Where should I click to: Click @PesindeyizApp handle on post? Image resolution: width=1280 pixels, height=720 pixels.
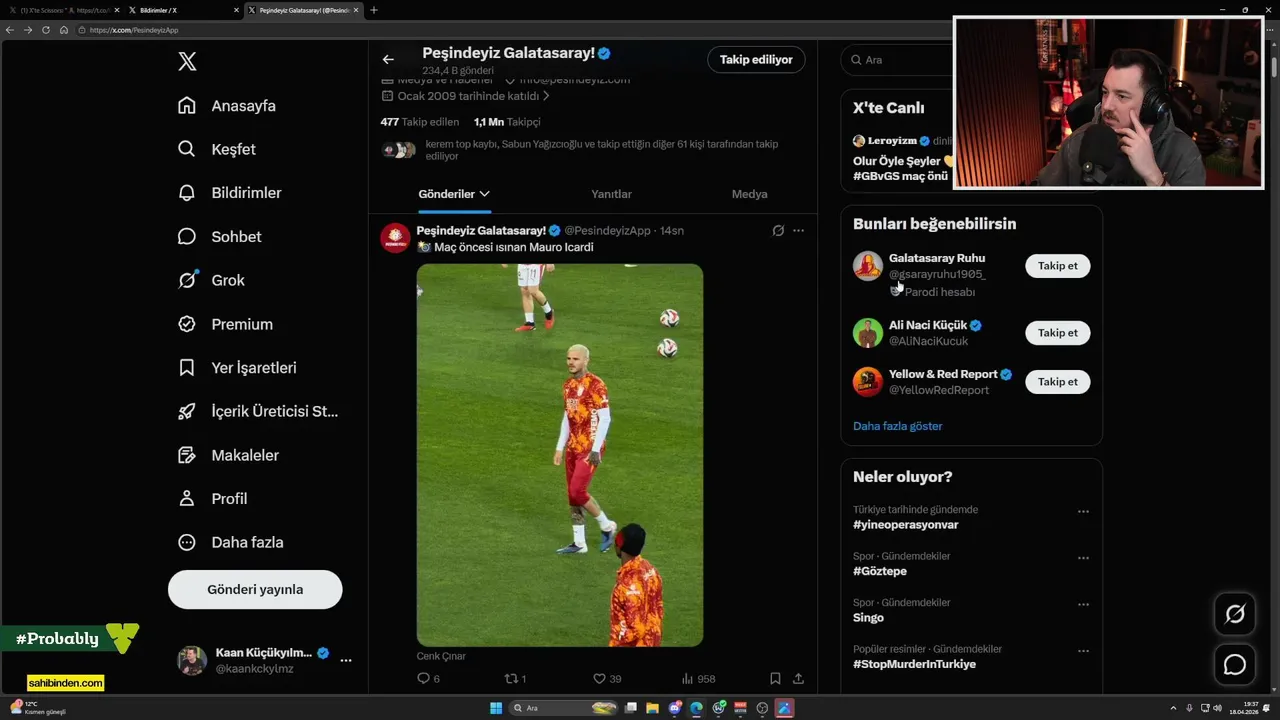(x=607, y=231)
